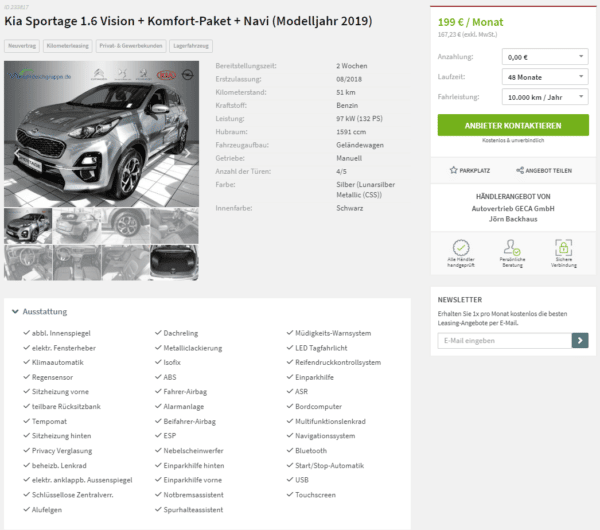Screen dimensions: 600x530
Task: Show previous car photo with left arrow
Action: (x=16, y=153)
